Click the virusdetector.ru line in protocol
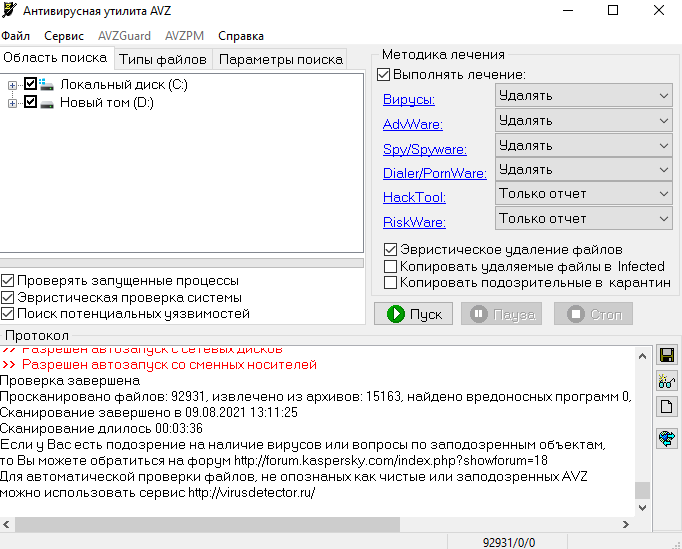This screenshot has height=549, width=682. pos(158,492)
